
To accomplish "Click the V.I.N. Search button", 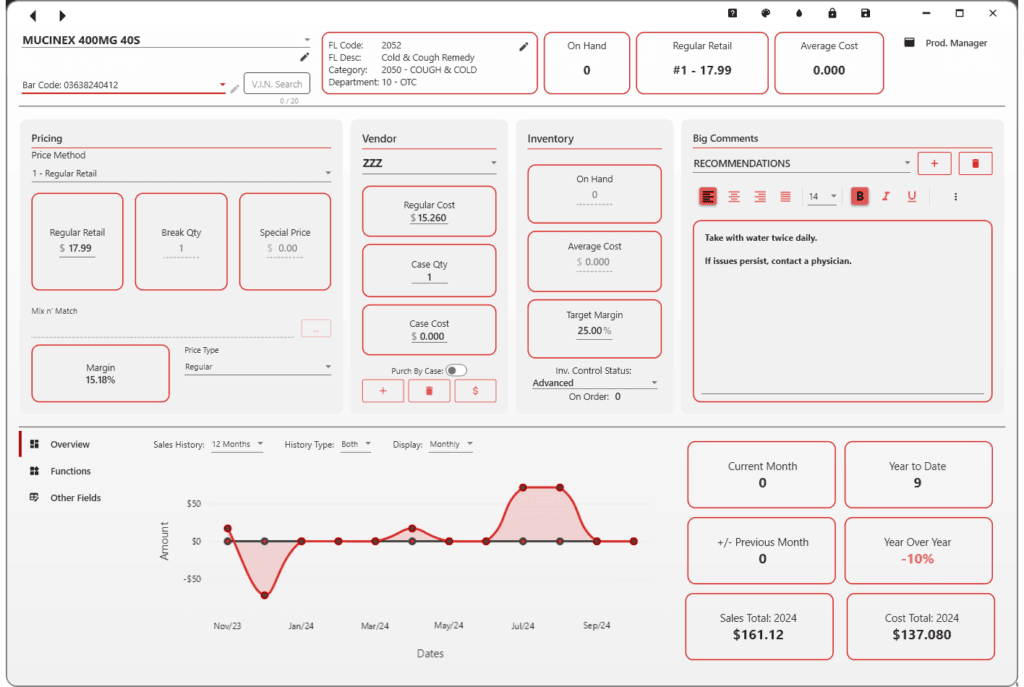I will coord(277,84).
